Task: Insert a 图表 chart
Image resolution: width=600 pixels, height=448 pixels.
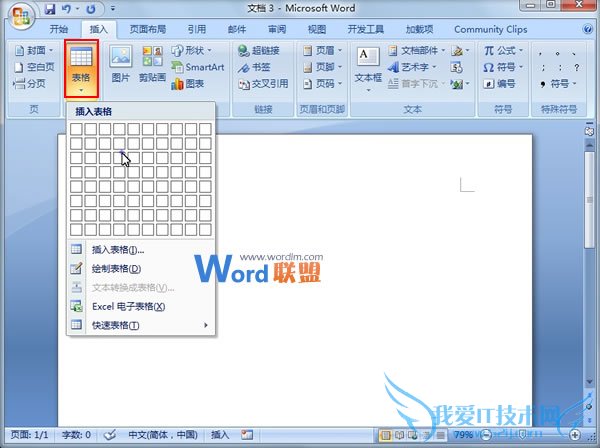Action: point(188,83)
